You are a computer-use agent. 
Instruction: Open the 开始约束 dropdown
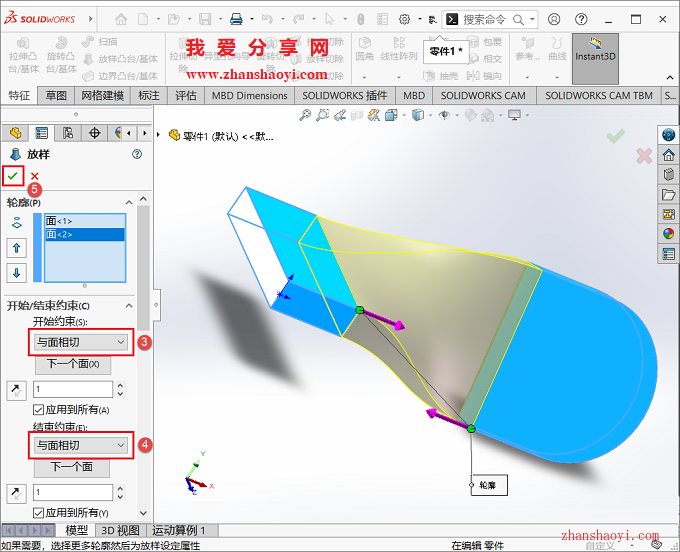click(x=81, y=342)
